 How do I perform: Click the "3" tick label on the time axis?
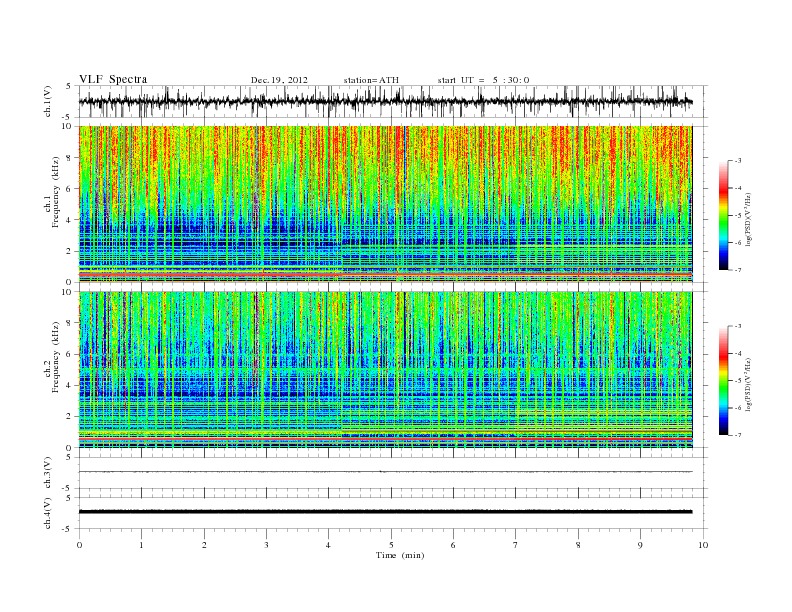click(266, 545)
